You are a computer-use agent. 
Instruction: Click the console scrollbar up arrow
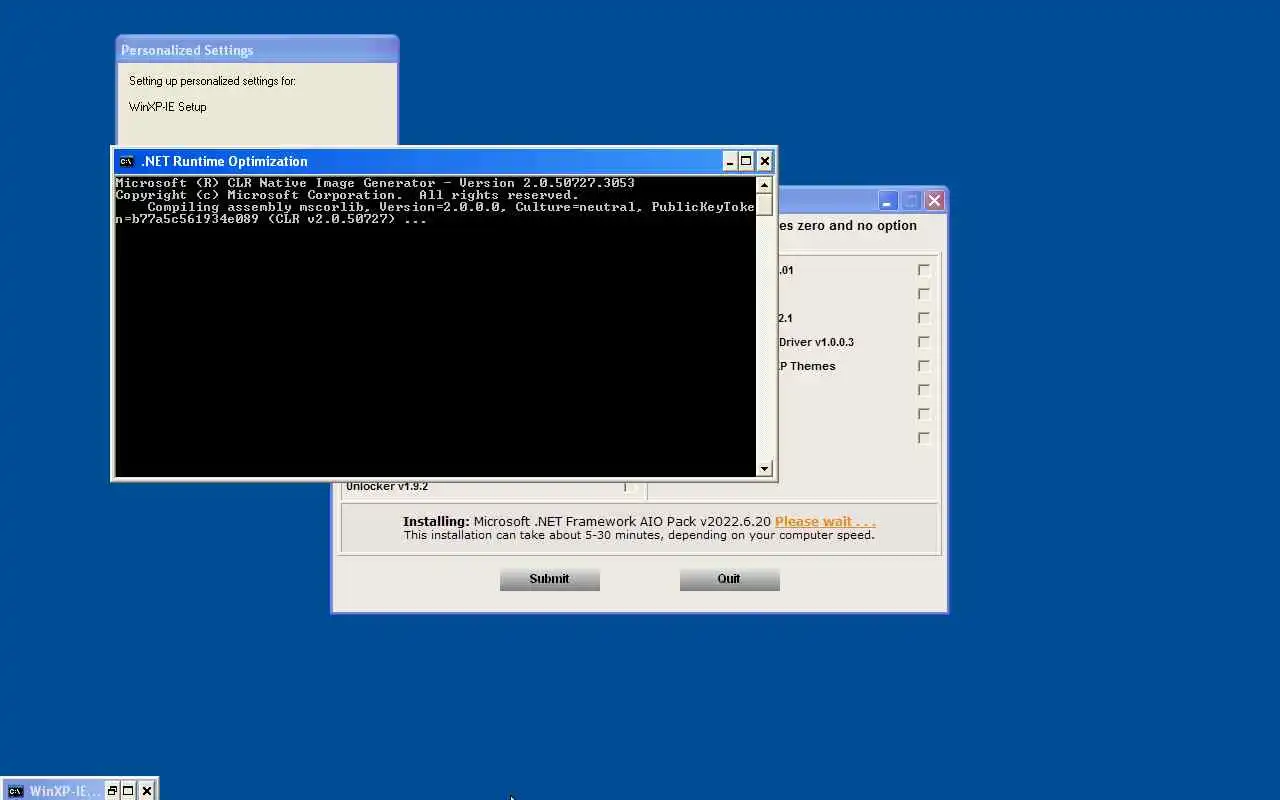pyautogui.click(x=764, y=185)
